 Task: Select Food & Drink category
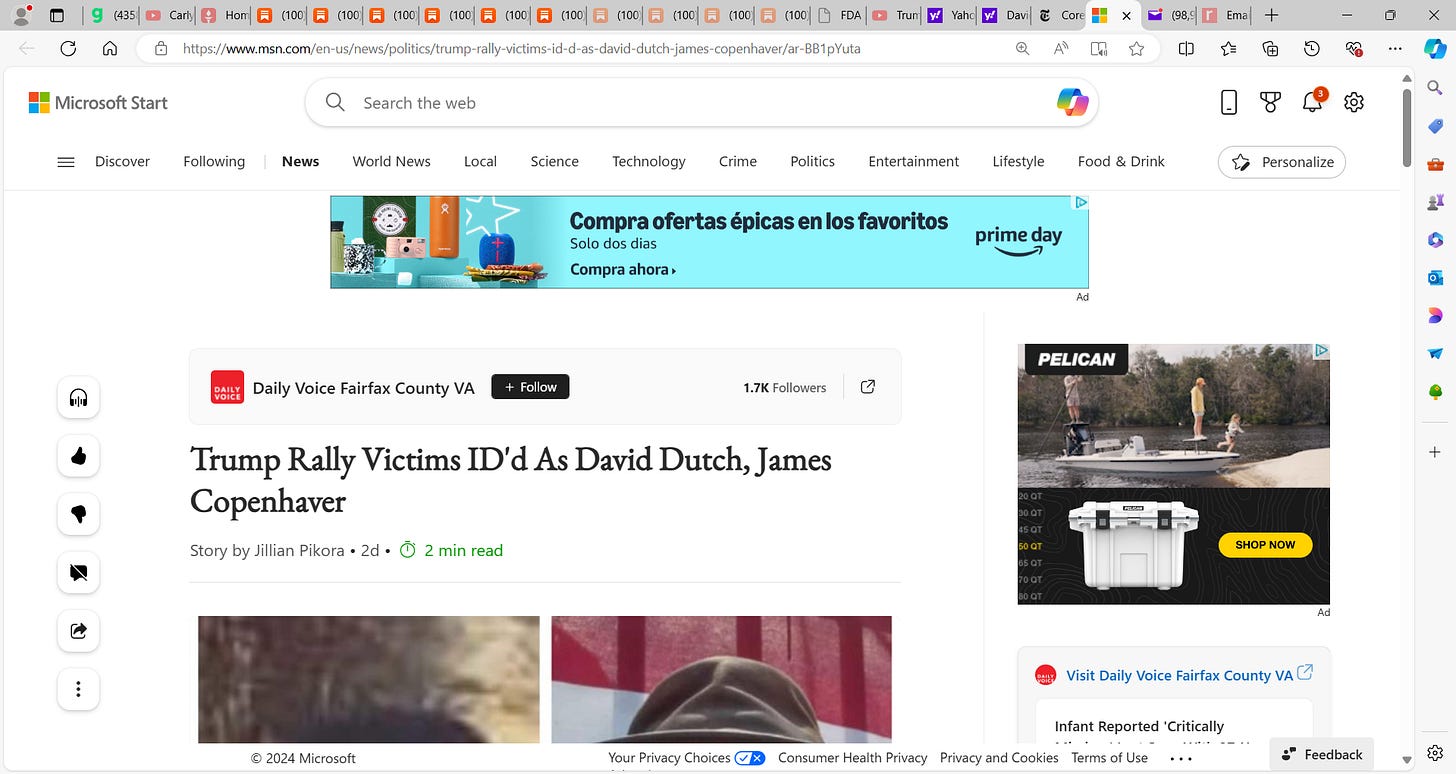pos(1121,161)
